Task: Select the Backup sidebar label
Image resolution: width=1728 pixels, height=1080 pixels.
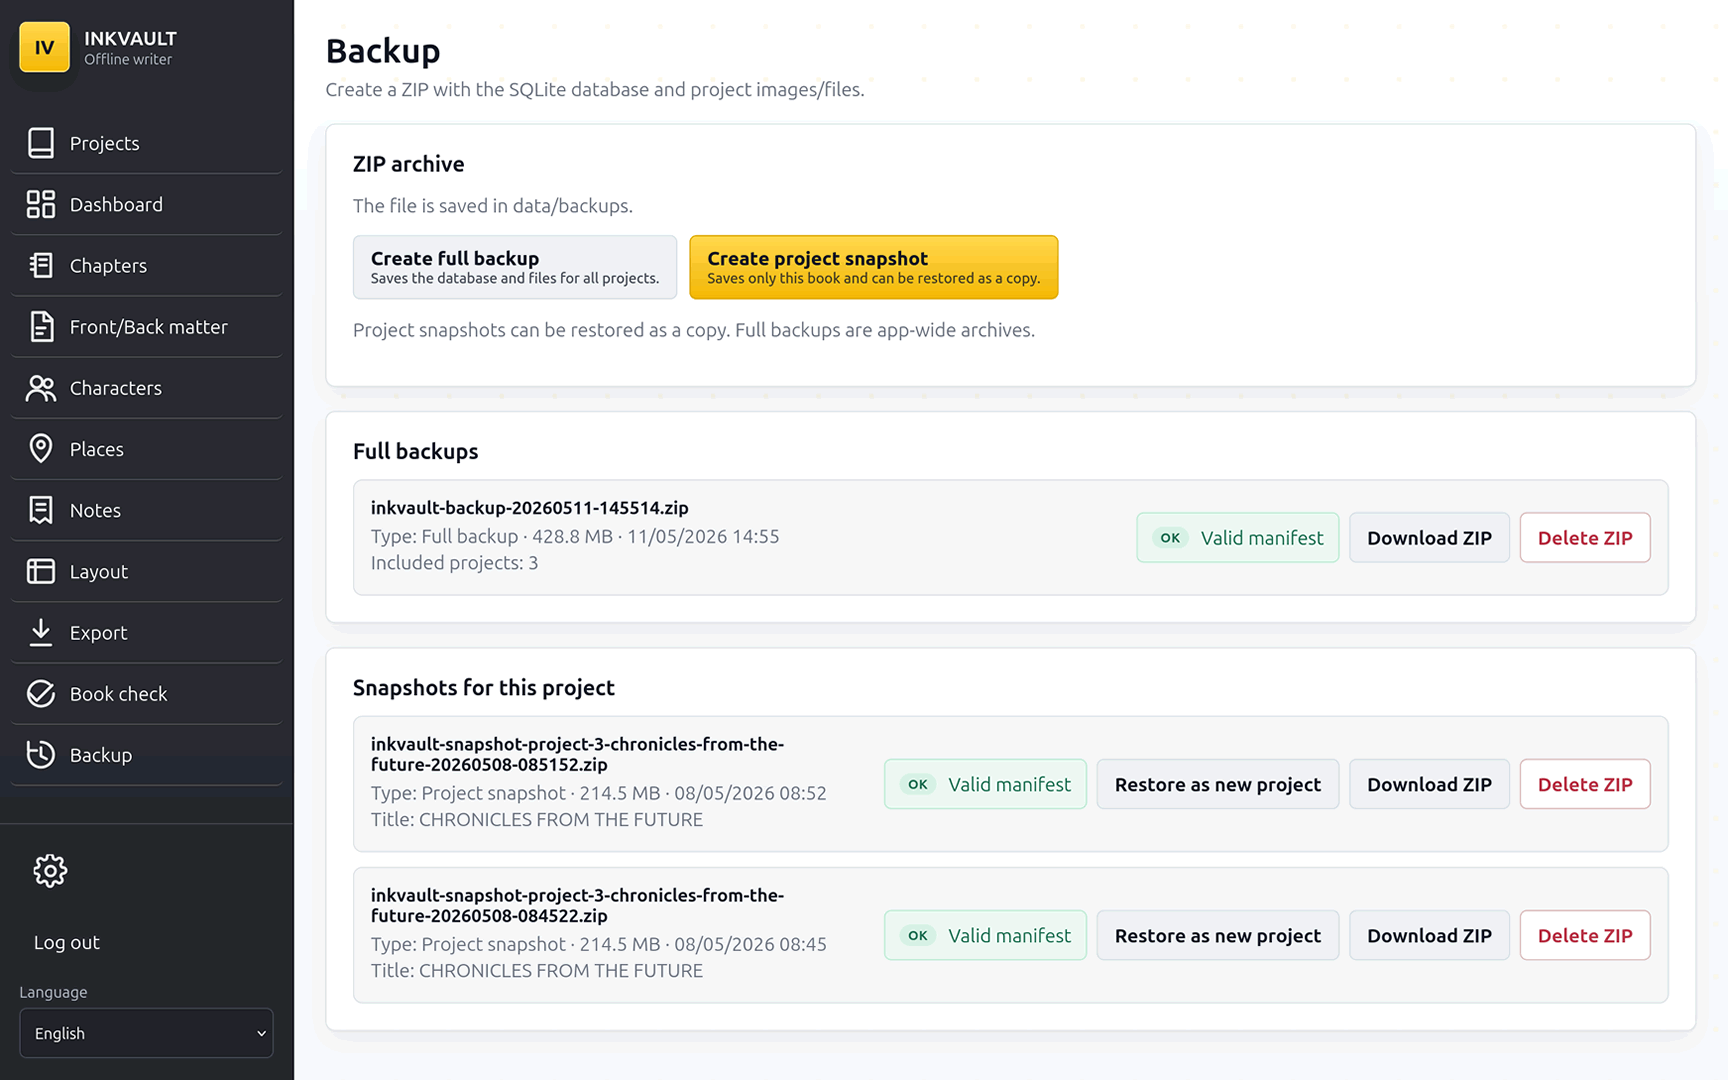Action: (100, 755)
